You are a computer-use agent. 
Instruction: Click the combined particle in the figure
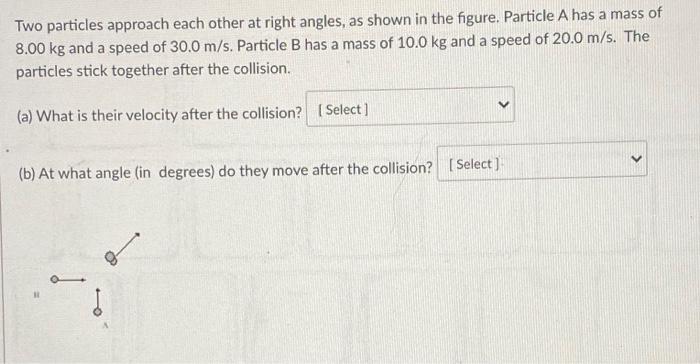(111, 258)
